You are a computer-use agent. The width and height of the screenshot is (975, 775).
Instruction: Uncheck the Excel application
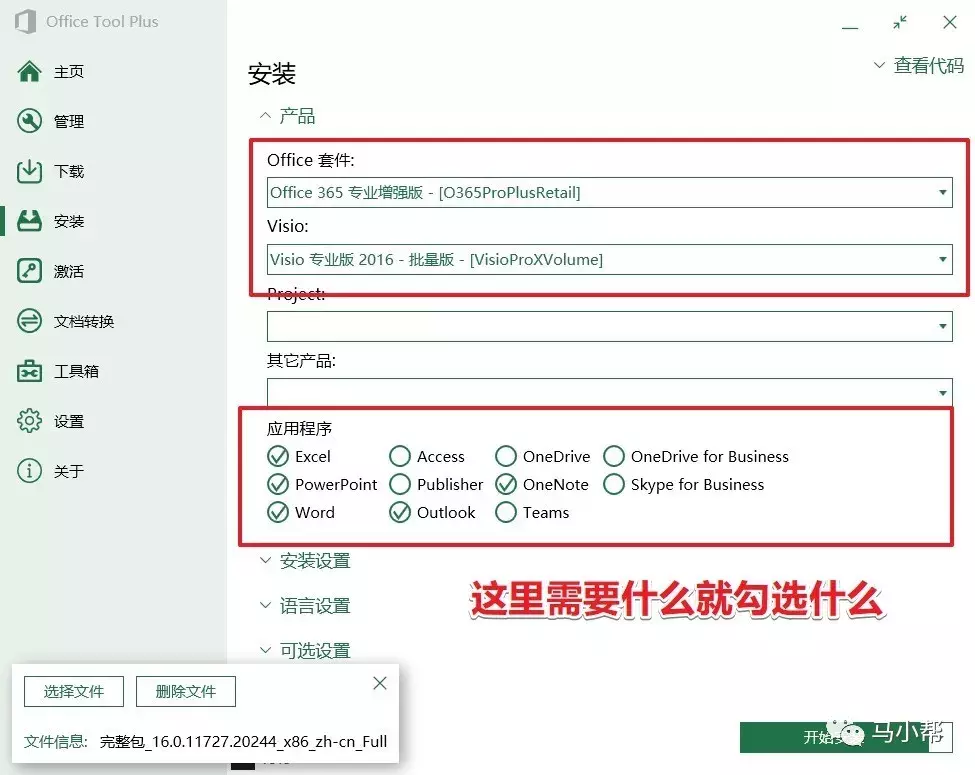point(278,457)
